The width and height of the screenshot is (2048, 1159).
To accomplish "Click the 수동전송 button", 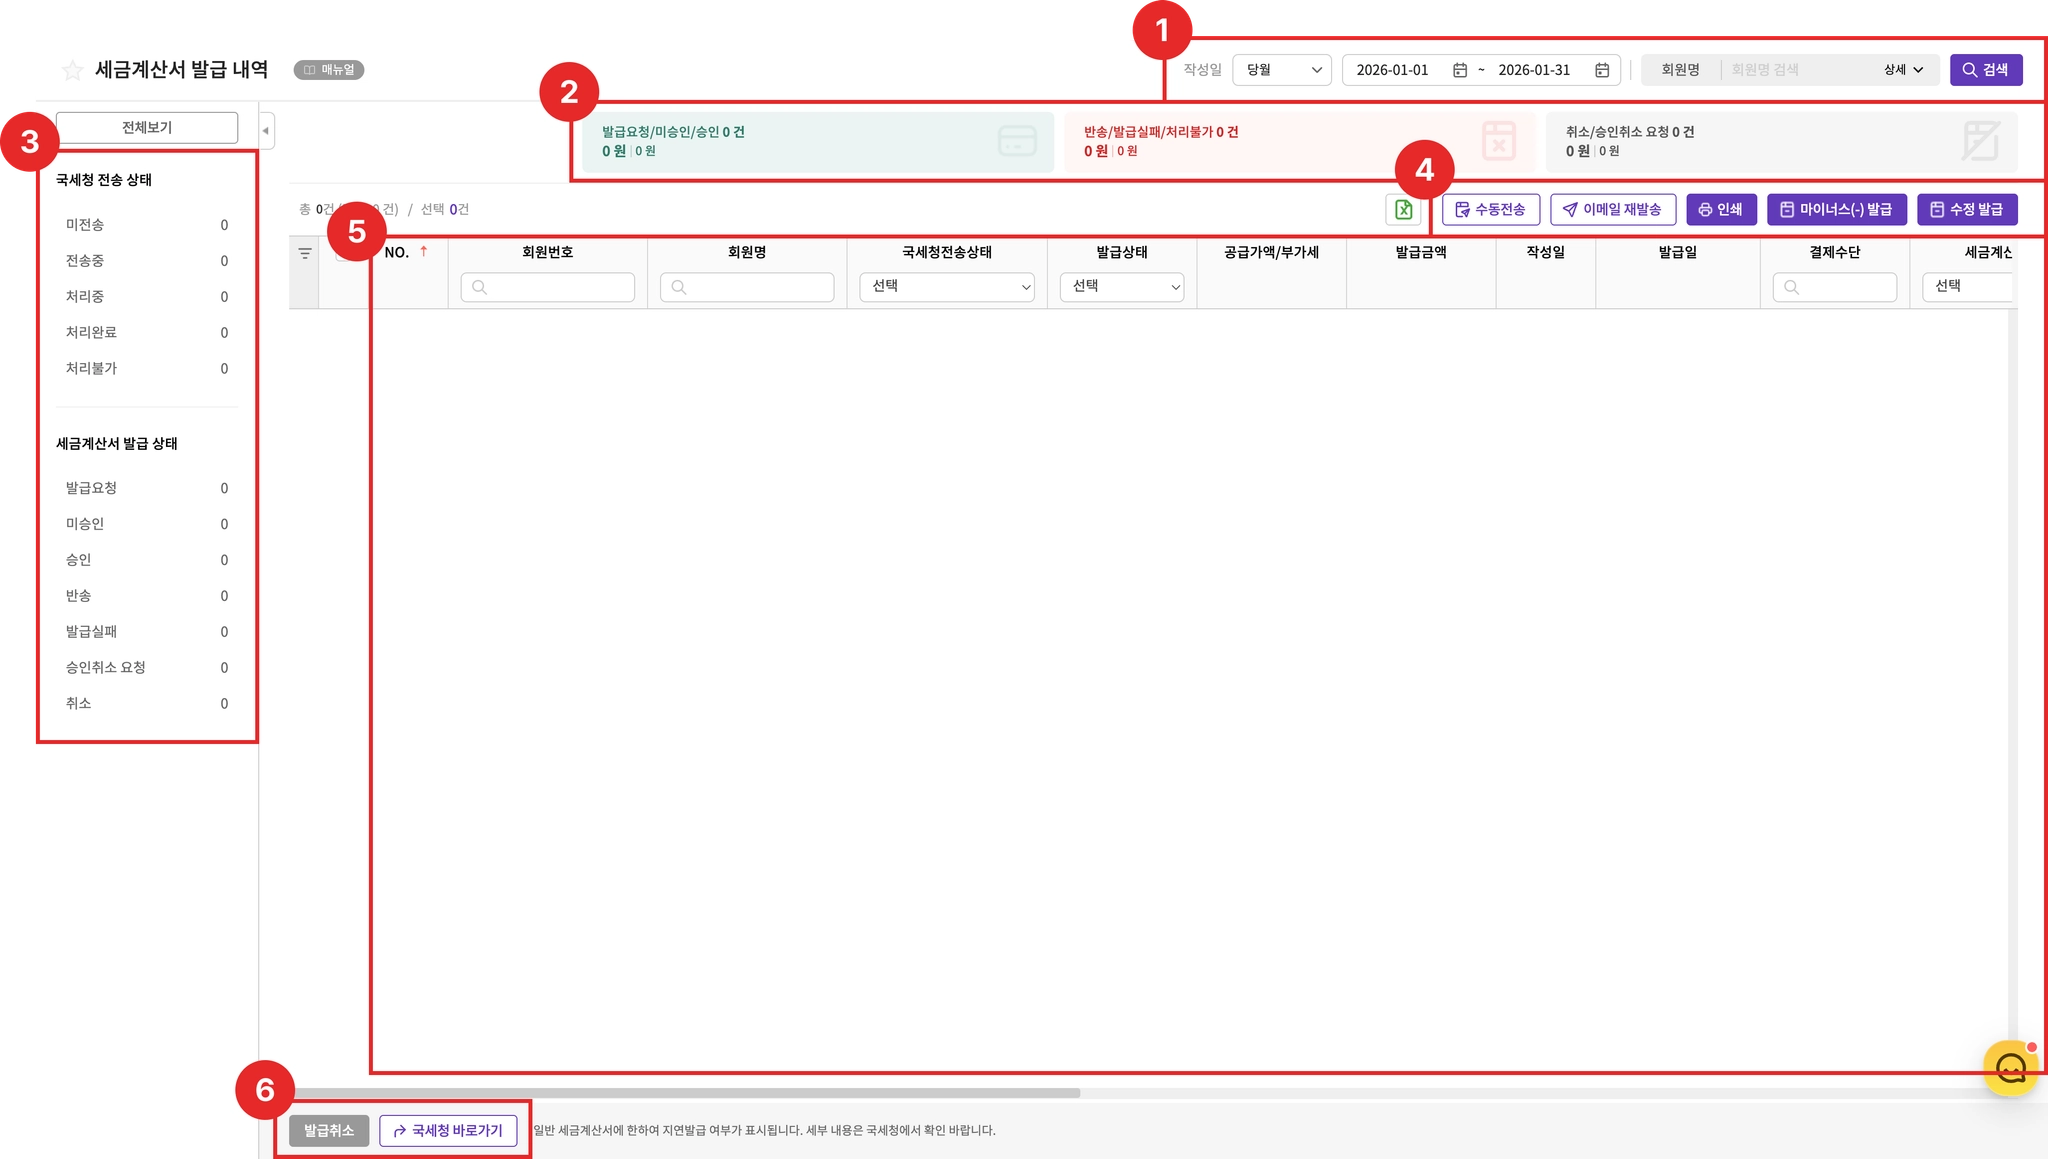I will 1490,210.
